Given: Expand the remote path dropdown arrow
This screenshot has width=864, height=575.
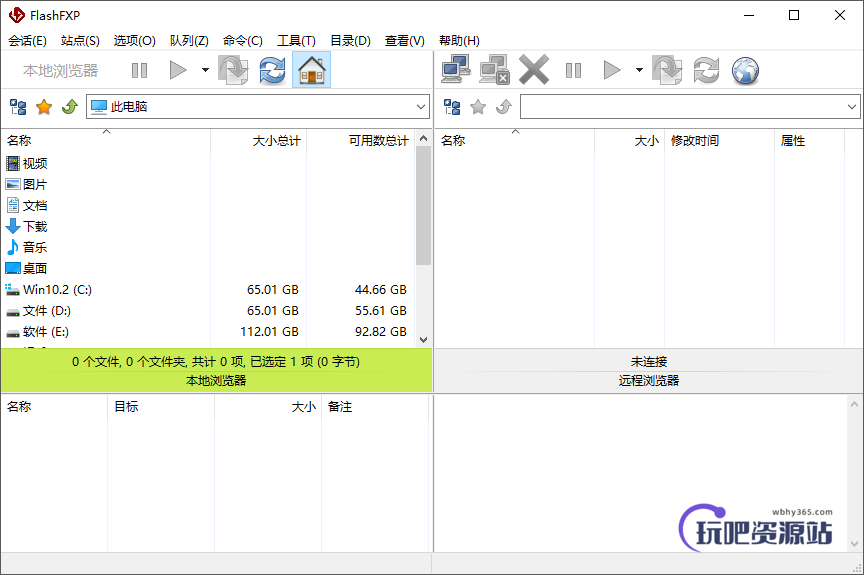Looking at the screenshot, I should tap(852, 107).
